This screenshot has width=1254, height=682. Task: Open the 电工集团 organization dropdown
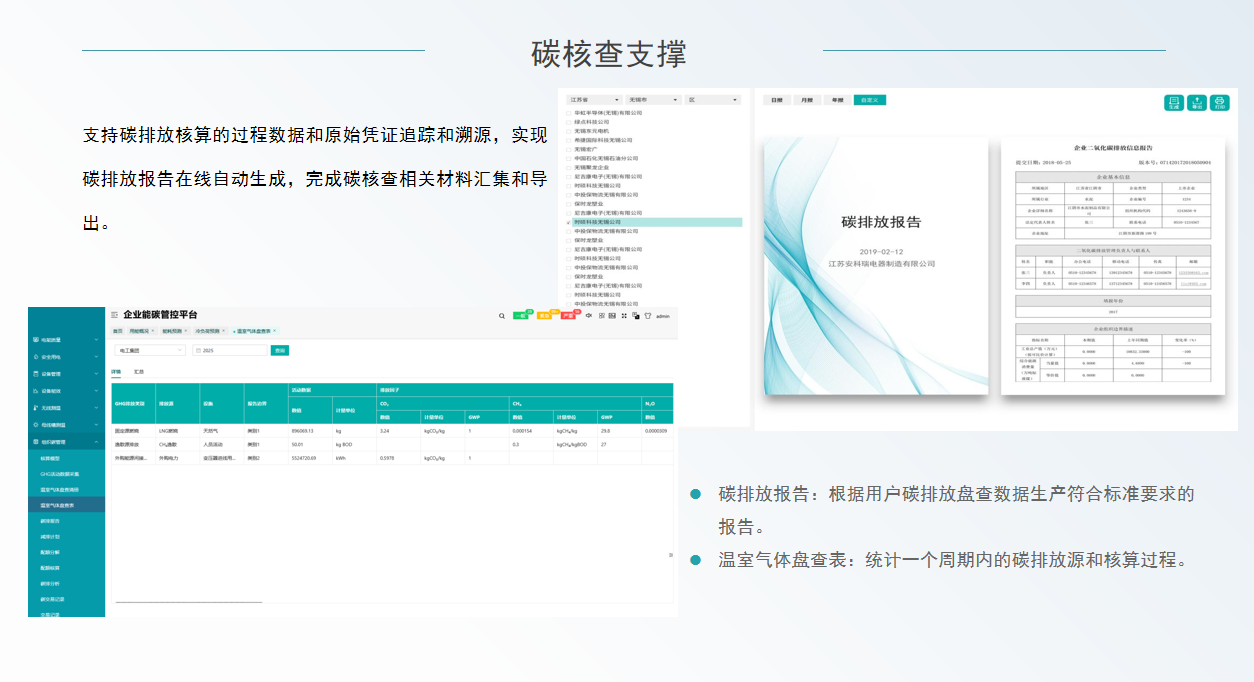[x=150, y=351]
